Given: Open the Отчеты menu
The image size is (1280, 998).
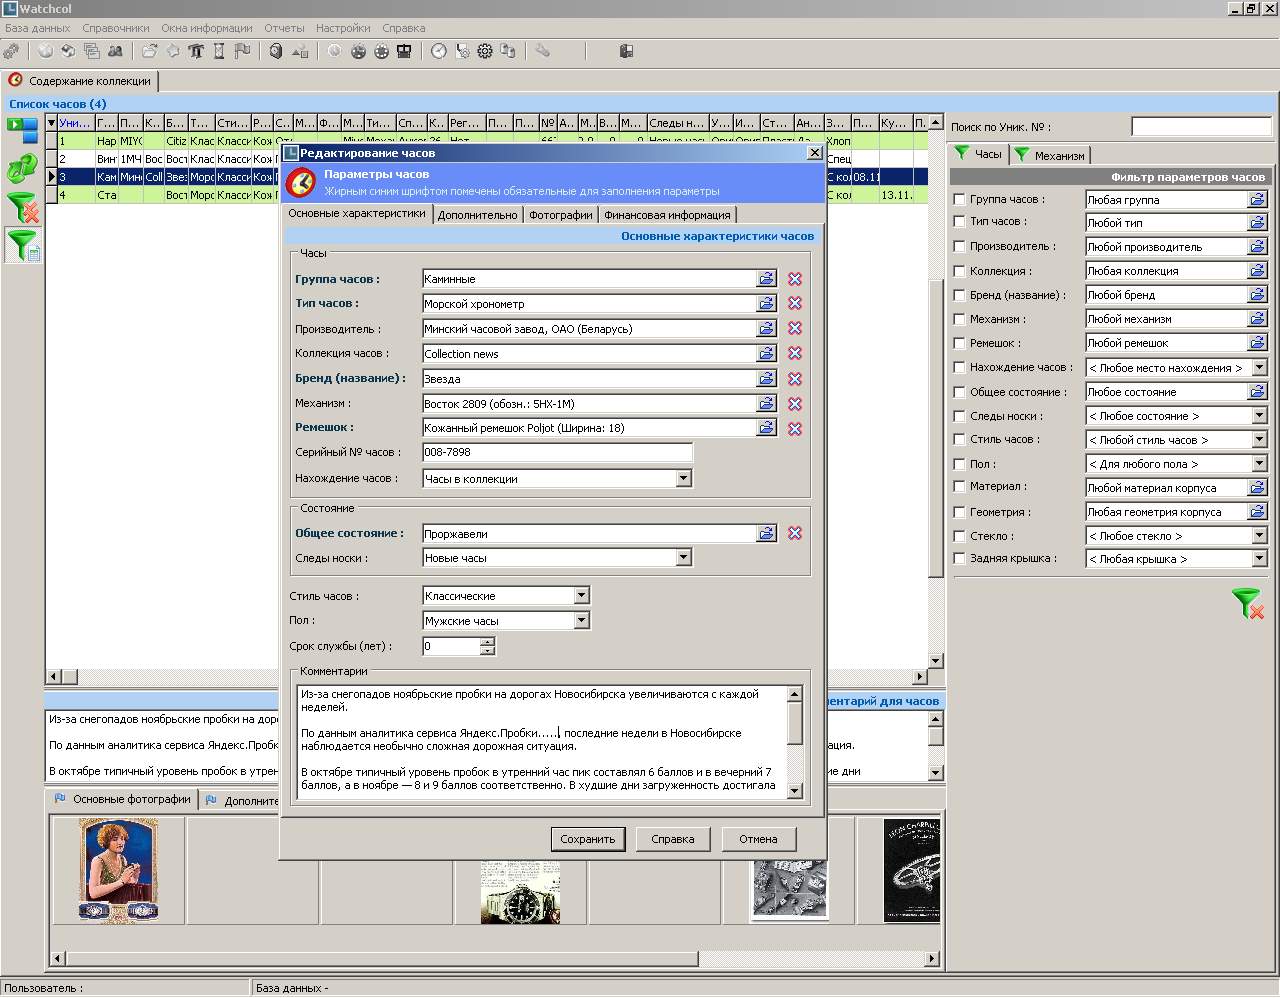Looking at the screenshot, I should click(x=284, y=28).
